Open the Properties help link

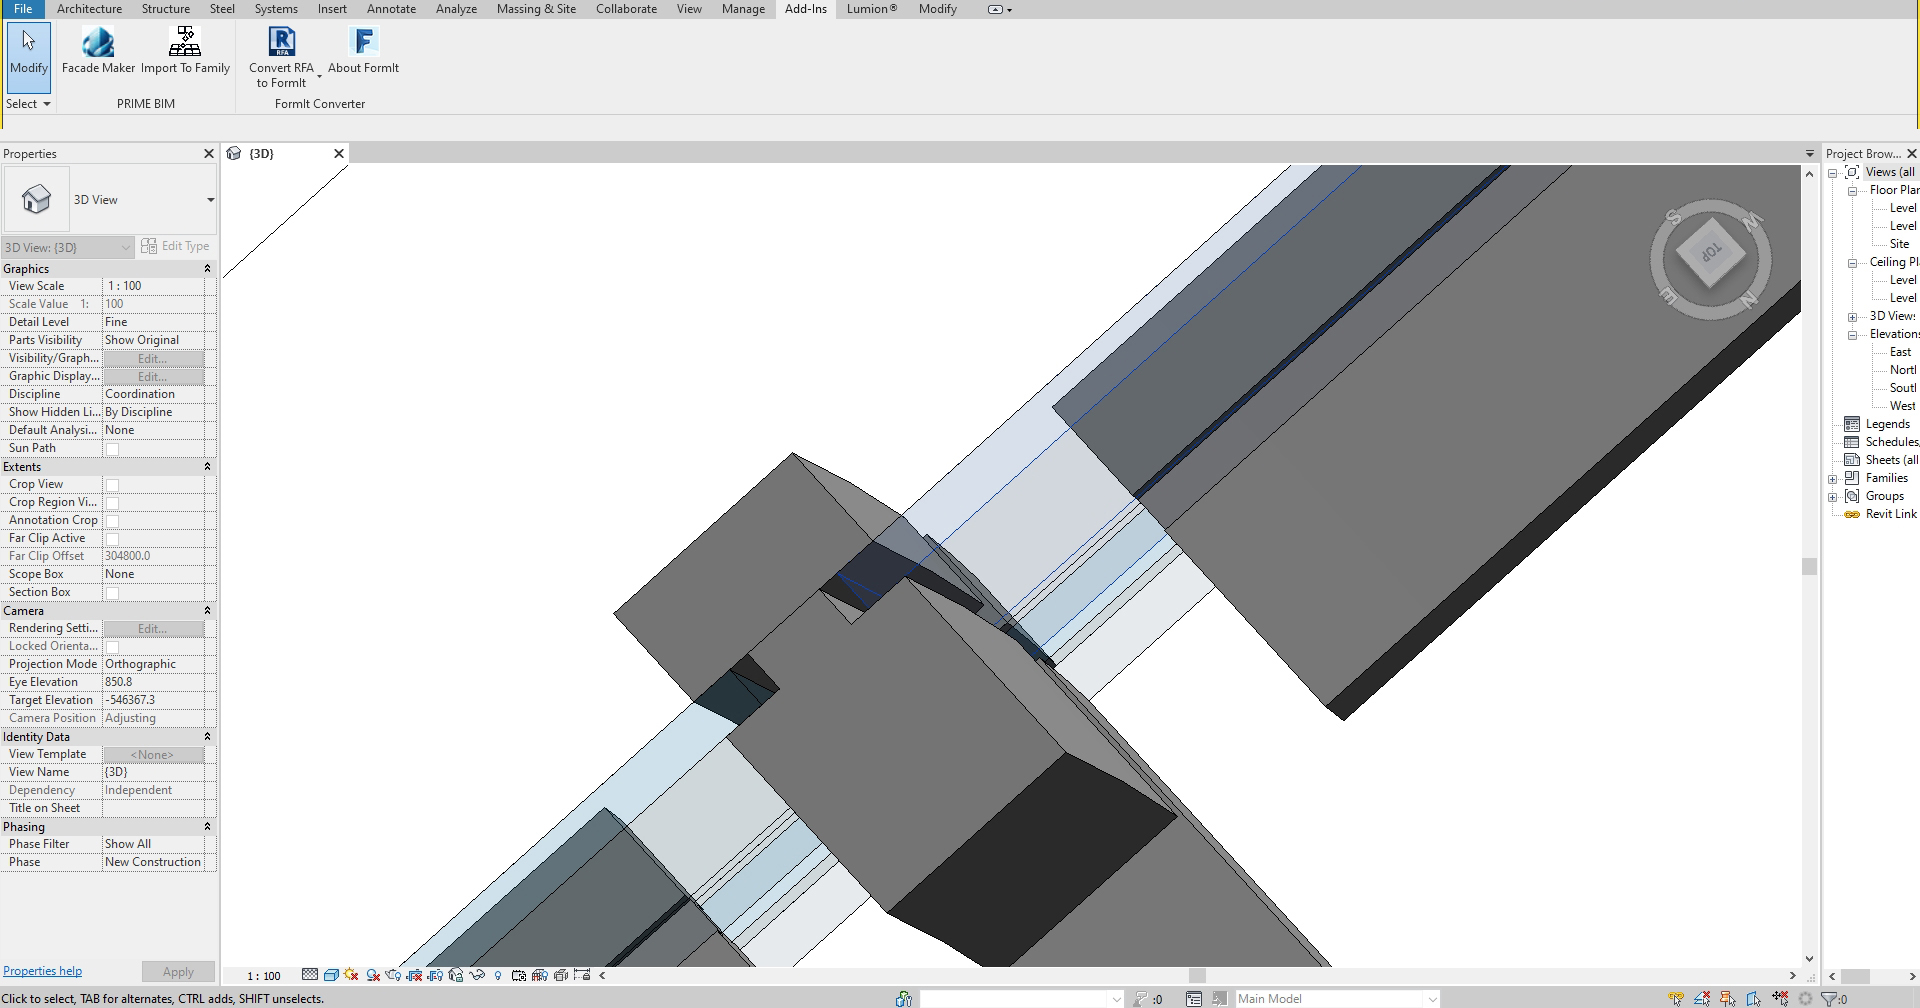tap(43, 971)
